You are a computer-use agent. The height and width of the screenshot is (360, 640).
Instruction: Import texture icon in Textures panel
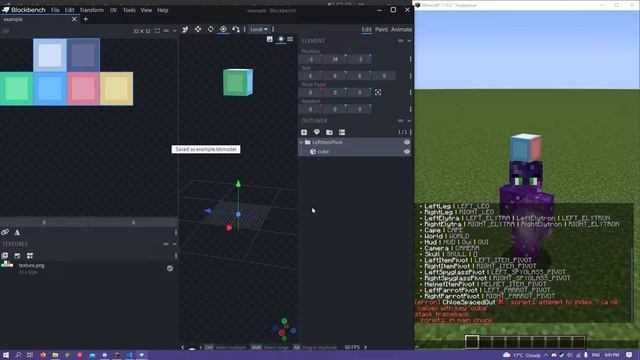tap(5, 256)
